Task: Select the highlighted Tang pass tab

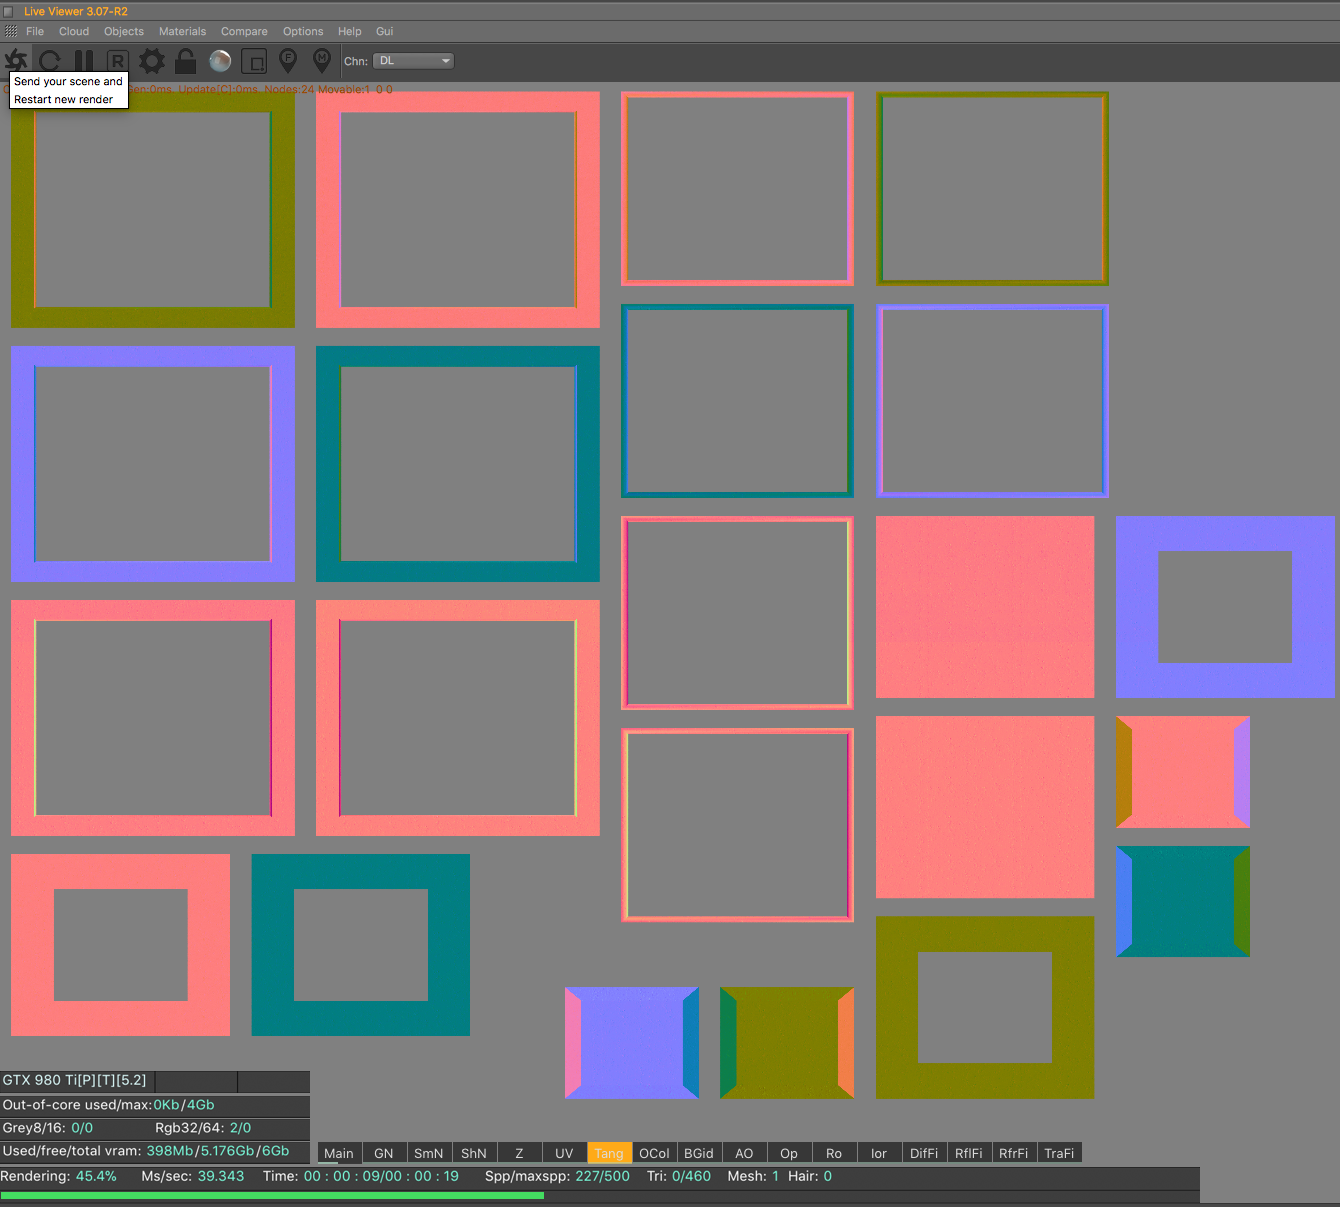Action: tap(609, 1153)
